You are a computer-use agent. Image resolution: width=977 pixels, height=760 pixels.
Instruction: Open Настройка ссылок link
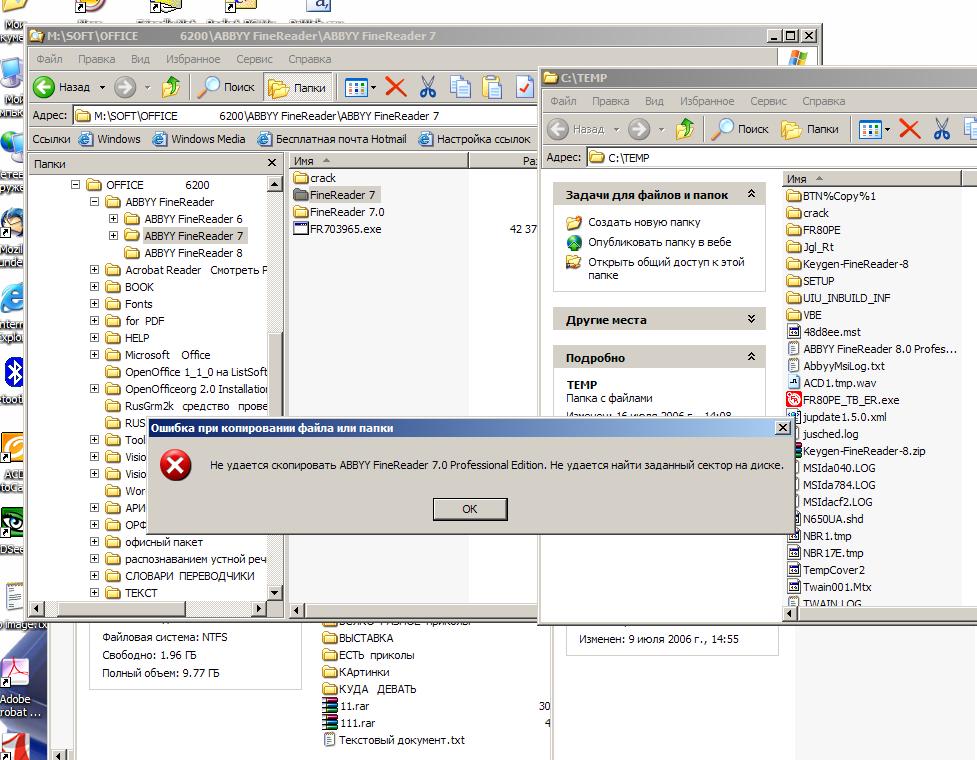click(474, 139)
